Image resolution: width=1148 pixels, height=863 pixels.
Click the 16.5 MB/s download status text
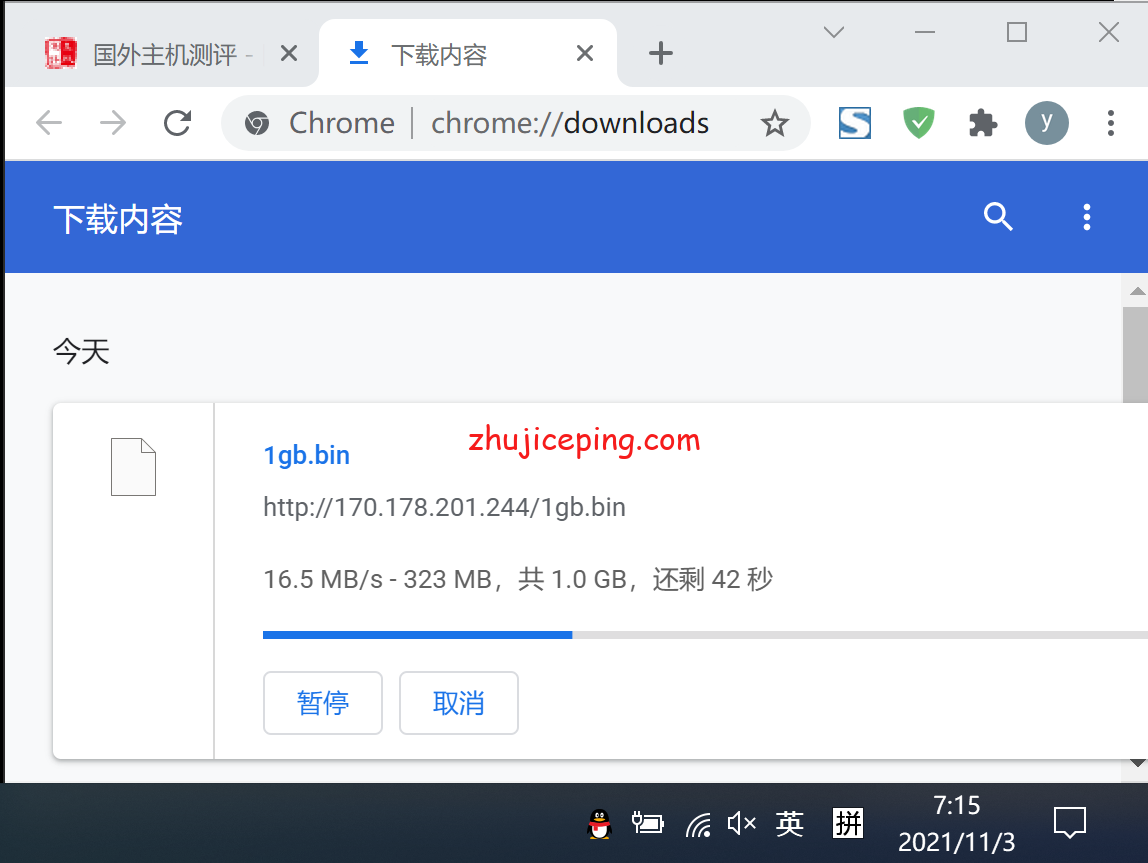pyautogui.click(x=518, y=579)
